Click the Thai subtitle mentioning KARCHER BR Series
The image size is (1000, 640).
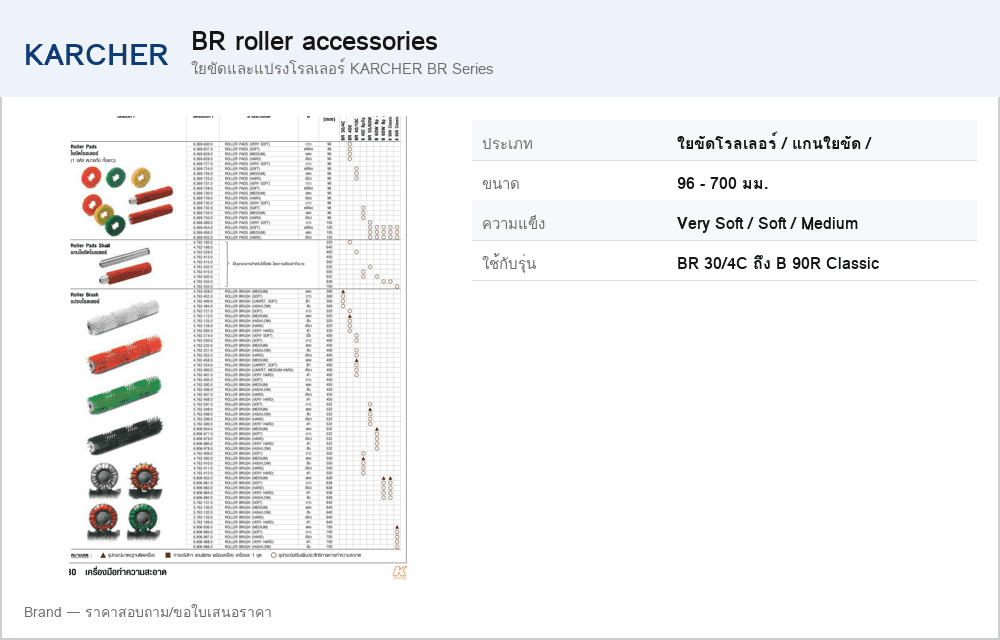342,69
